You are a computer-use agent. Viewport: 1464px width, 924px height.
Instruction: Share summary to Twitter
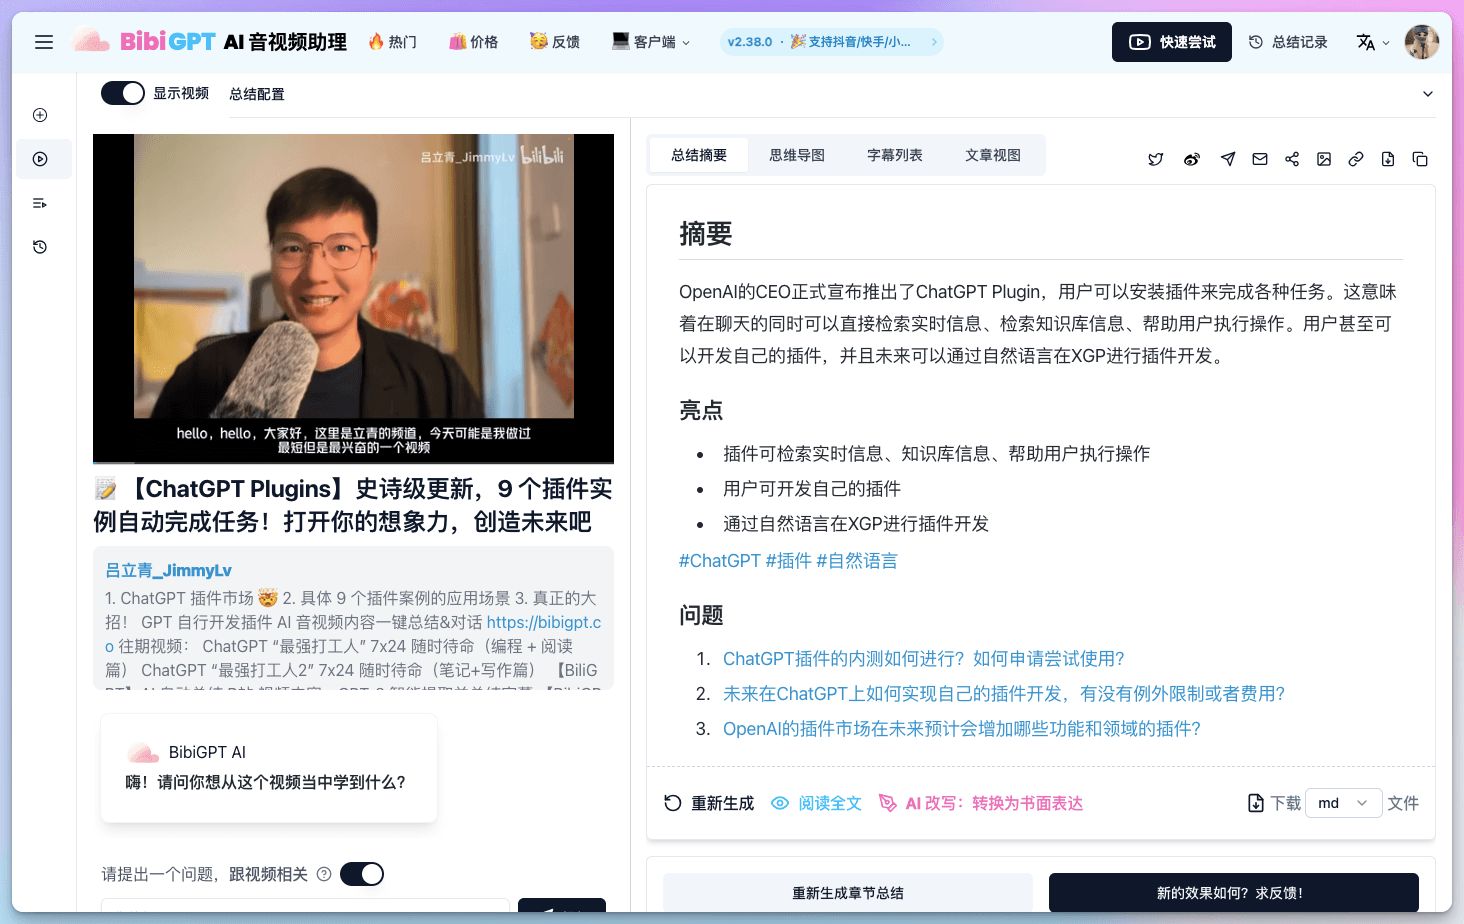click(x=1156, y=159)
